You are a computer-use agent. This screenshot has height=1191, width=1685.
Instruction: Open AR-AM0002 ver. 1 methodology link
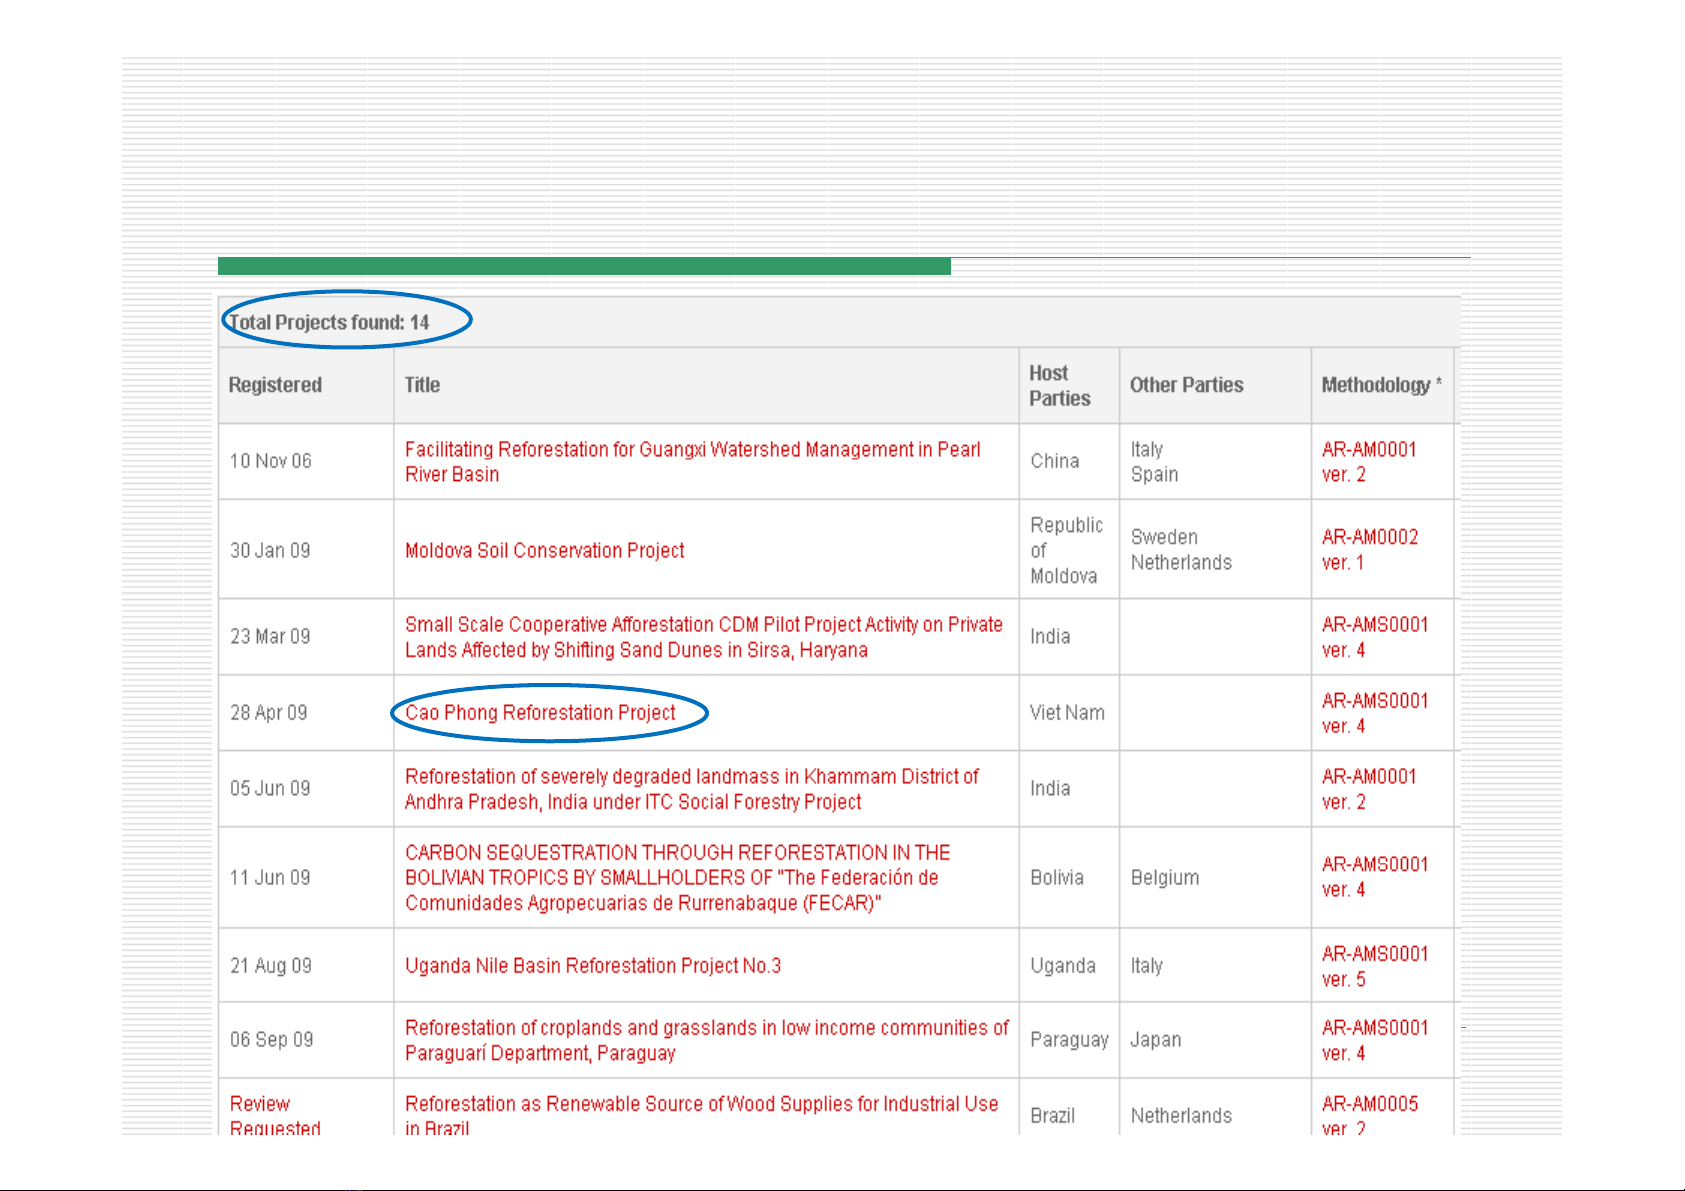point(1370,550)
